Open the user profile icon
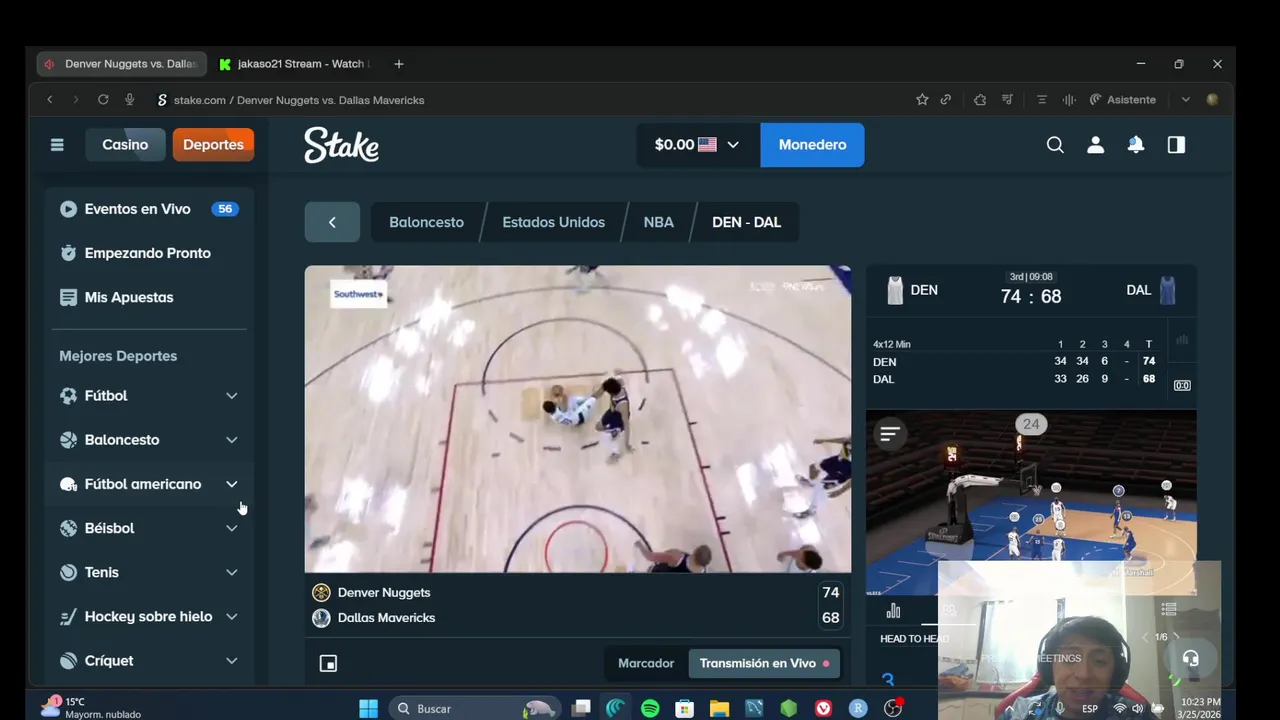1280x720 pixels. [x=1095, y=145]
